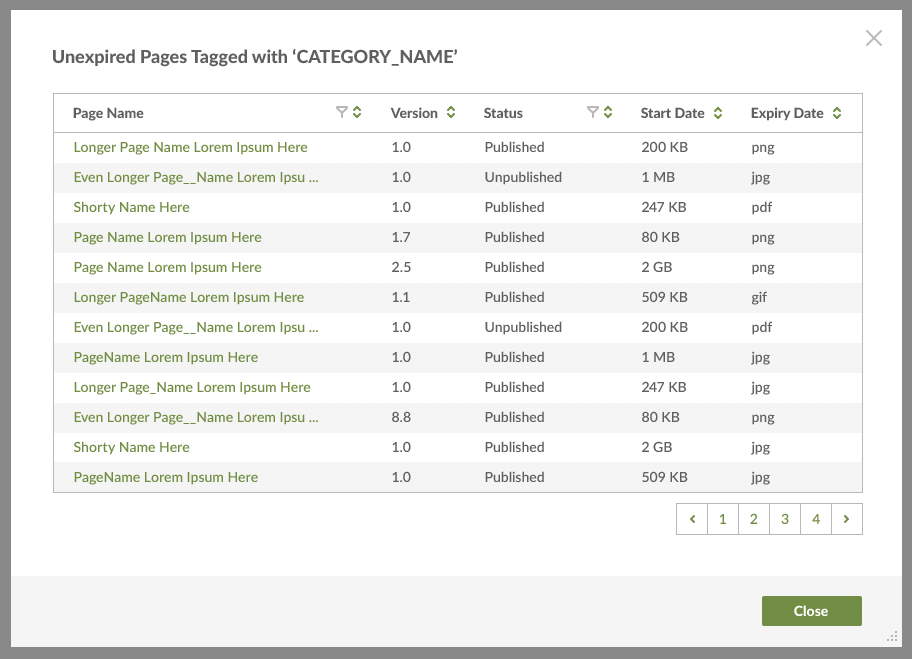Go to previous page arrow
This screenshot has height=659, width=912.
pyautogui.click(x=692, y=519)
